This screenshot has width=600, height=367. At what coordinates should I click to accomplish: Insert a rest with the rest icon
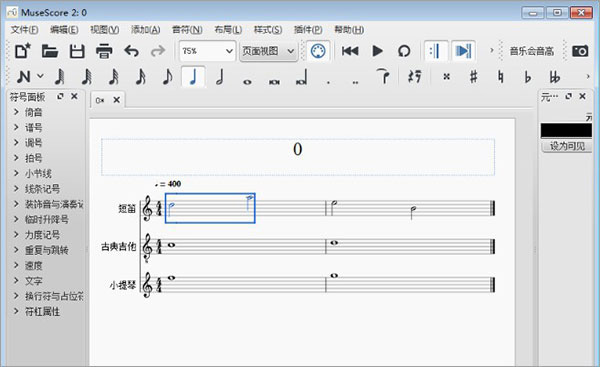pos(415,77)
